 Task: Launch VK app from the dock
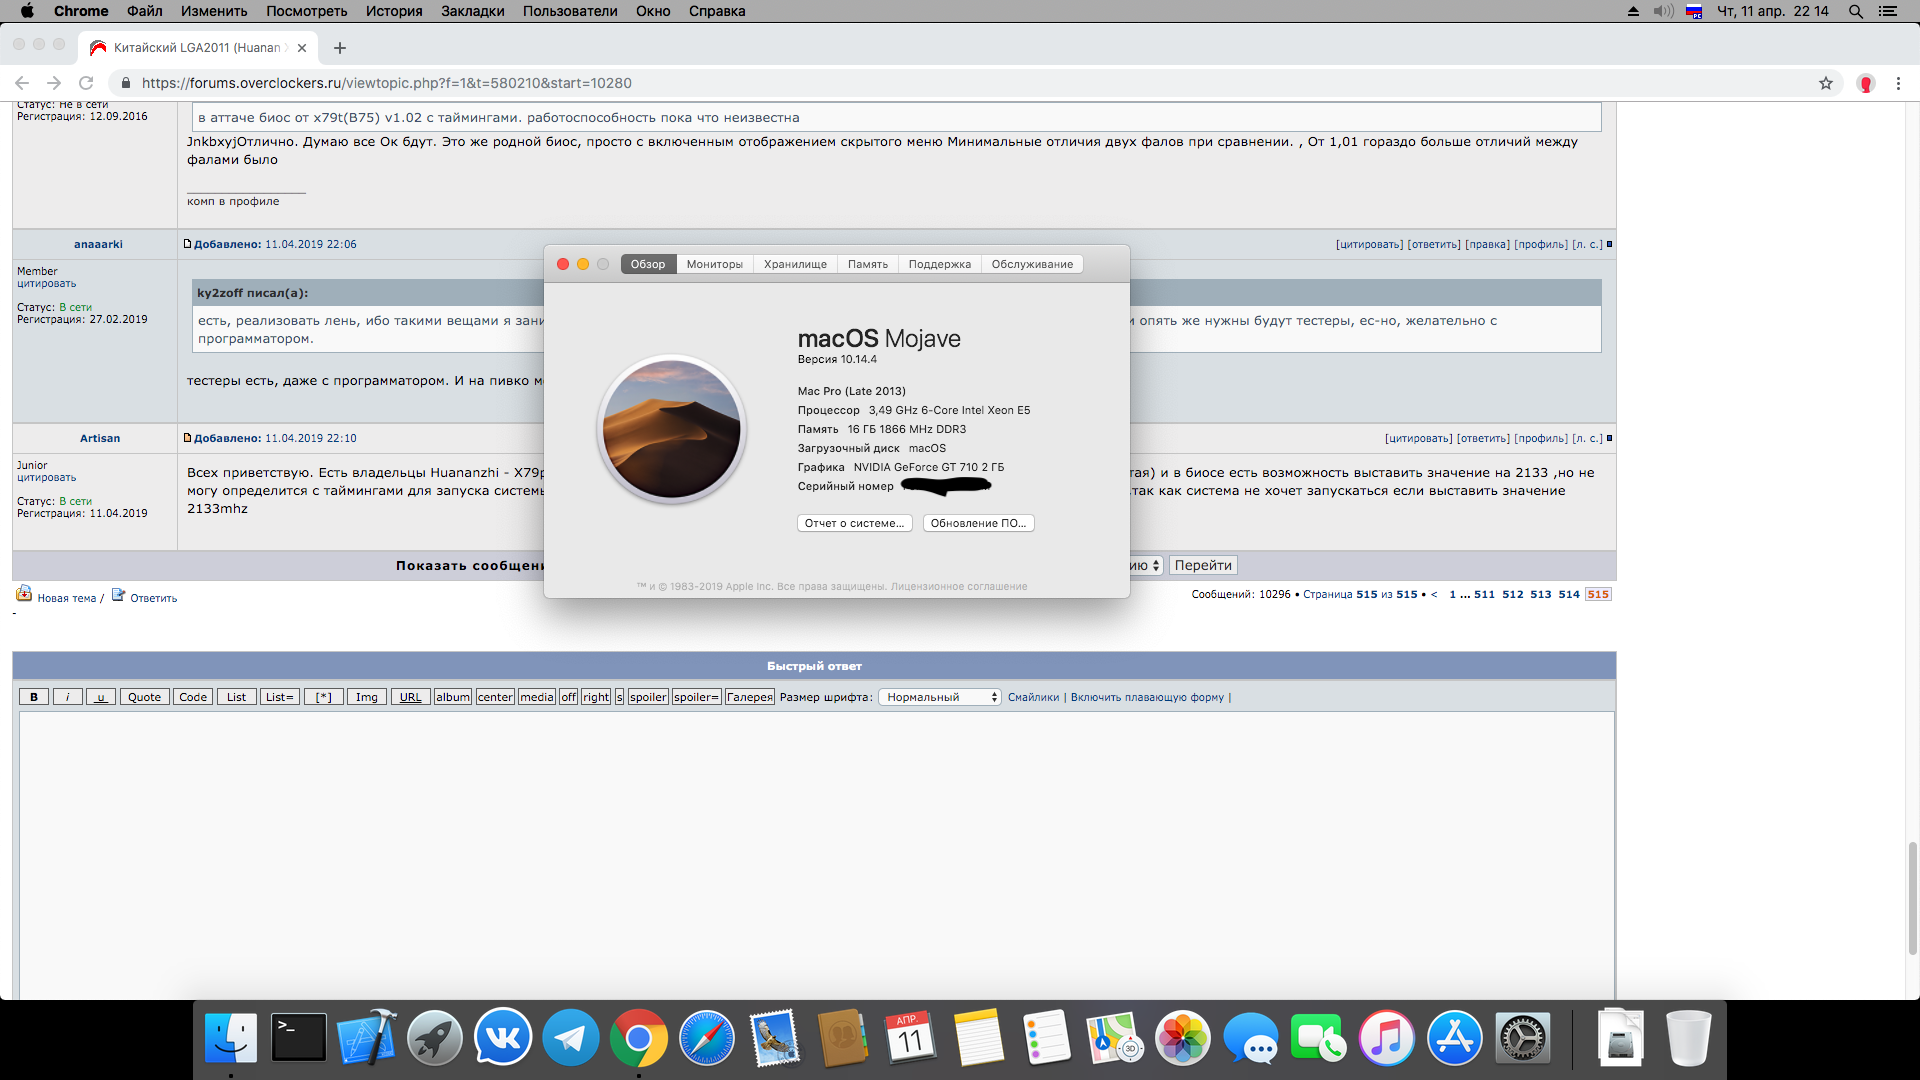503,1039
